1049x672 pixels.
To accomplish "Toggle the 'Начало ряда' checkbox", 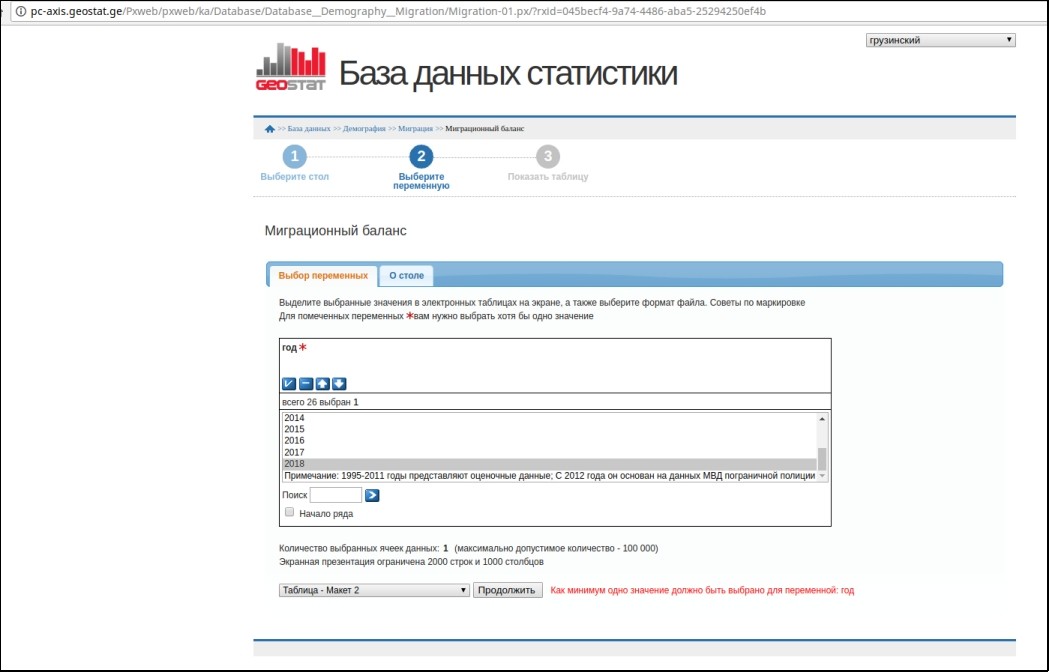I will coord(290,512).
